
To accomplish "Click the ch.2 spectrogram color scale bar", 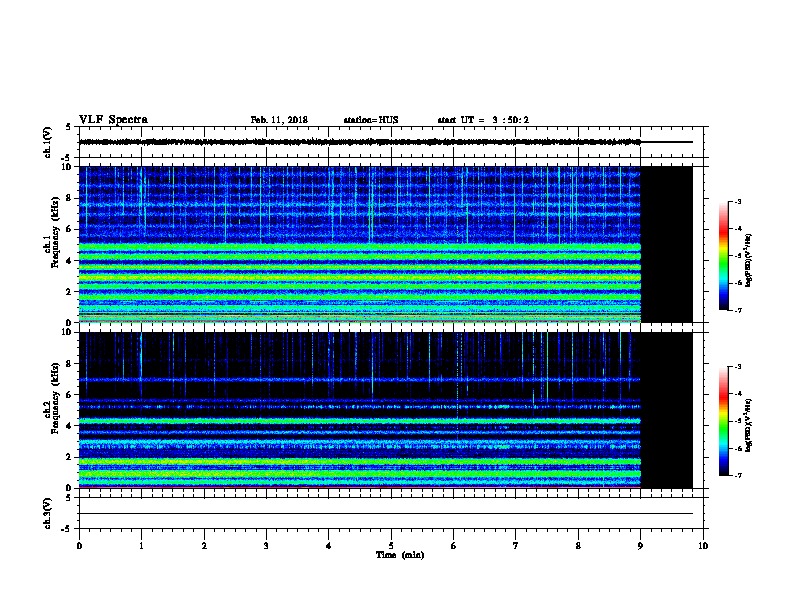I will click(x=723, y=421).
